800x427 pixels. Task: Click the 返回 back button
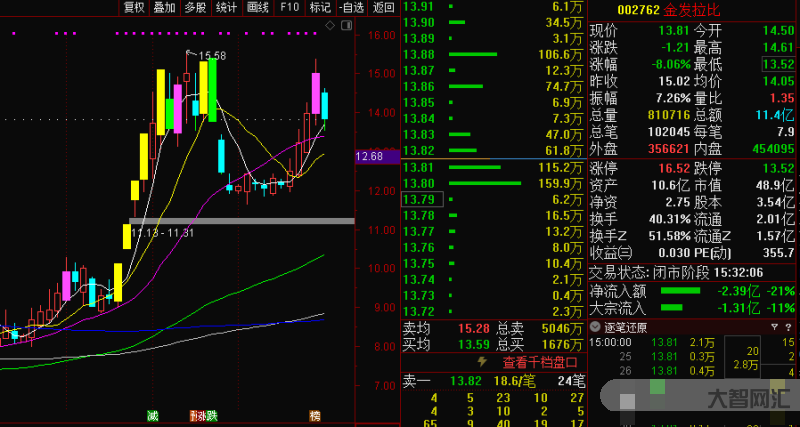click(x=382, y=7)
